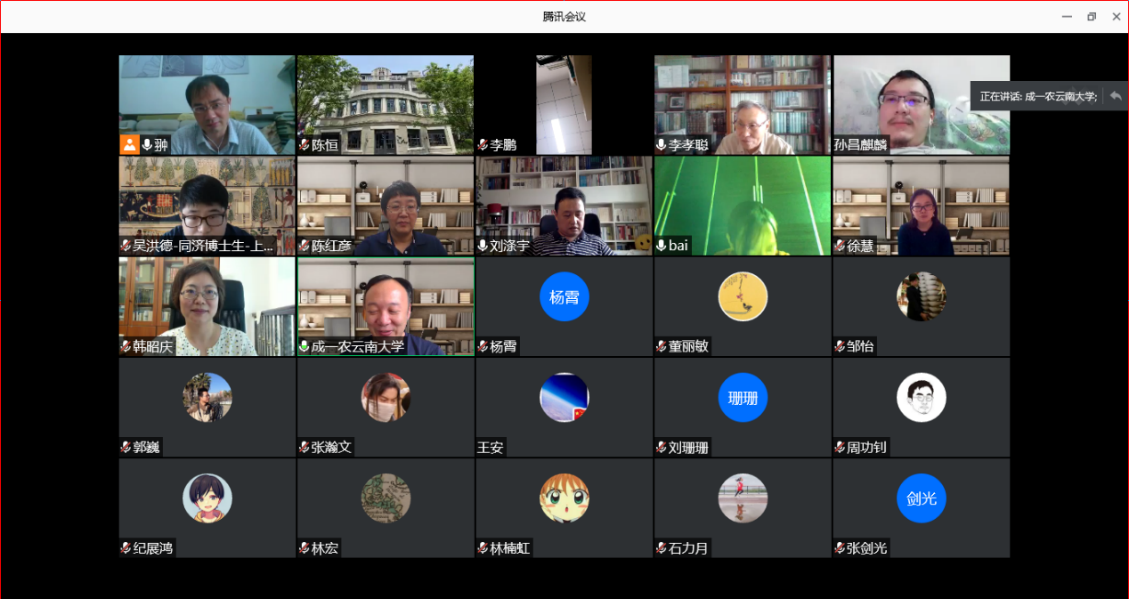Click the orange host icon on first tile
Image resolution: width=1129 pixels, height=599 pixels.
click(130, 144)
